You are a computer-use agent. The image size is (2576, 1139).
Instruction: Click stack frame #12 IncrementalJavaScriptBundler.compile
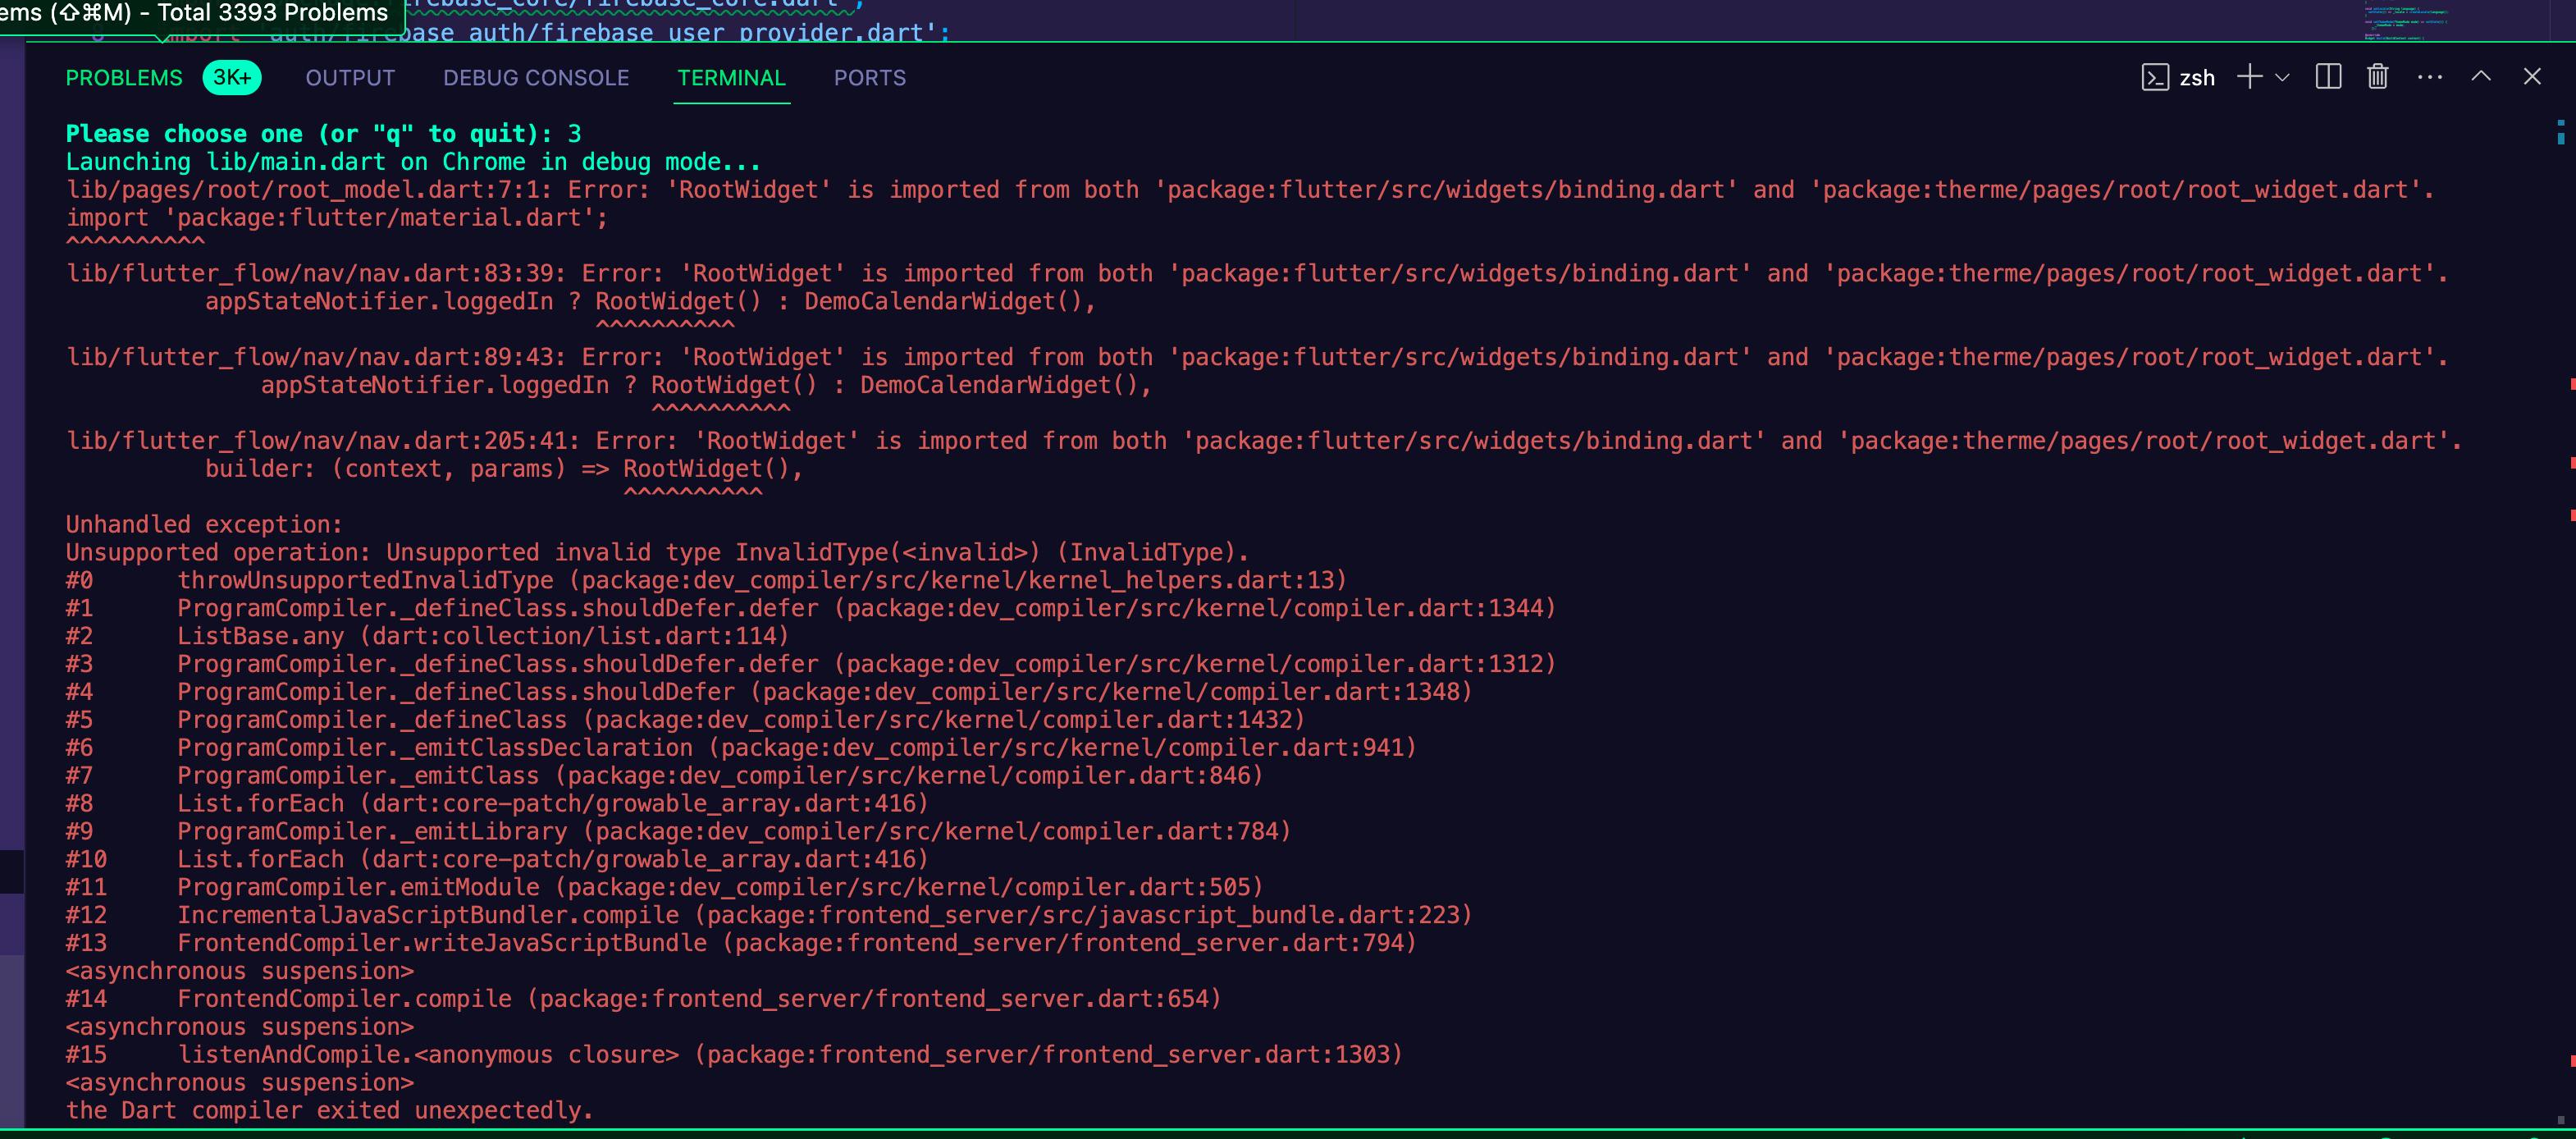[769, 915]
